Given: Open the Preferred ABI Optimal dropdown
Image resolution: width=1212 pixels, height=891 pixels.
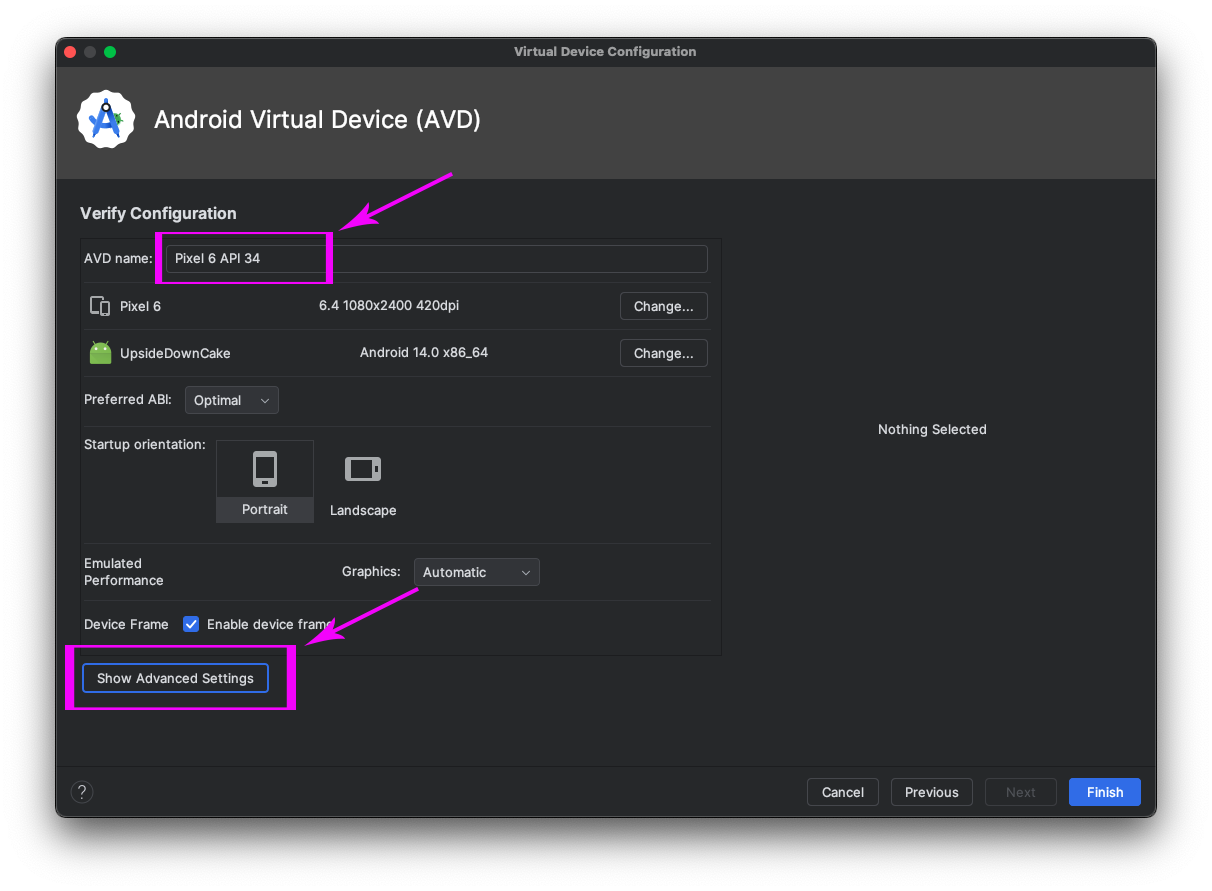Looking at the screenshot, I should [x=232, y=400].
